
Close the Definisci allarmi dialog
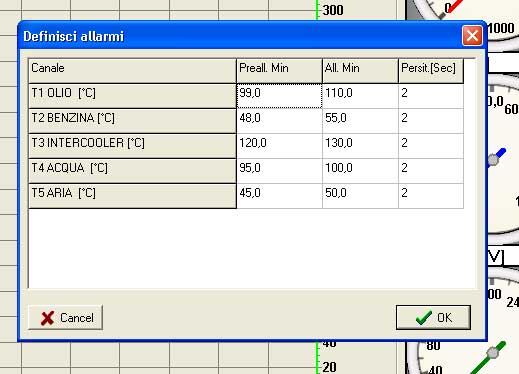(x=472, y=36)
